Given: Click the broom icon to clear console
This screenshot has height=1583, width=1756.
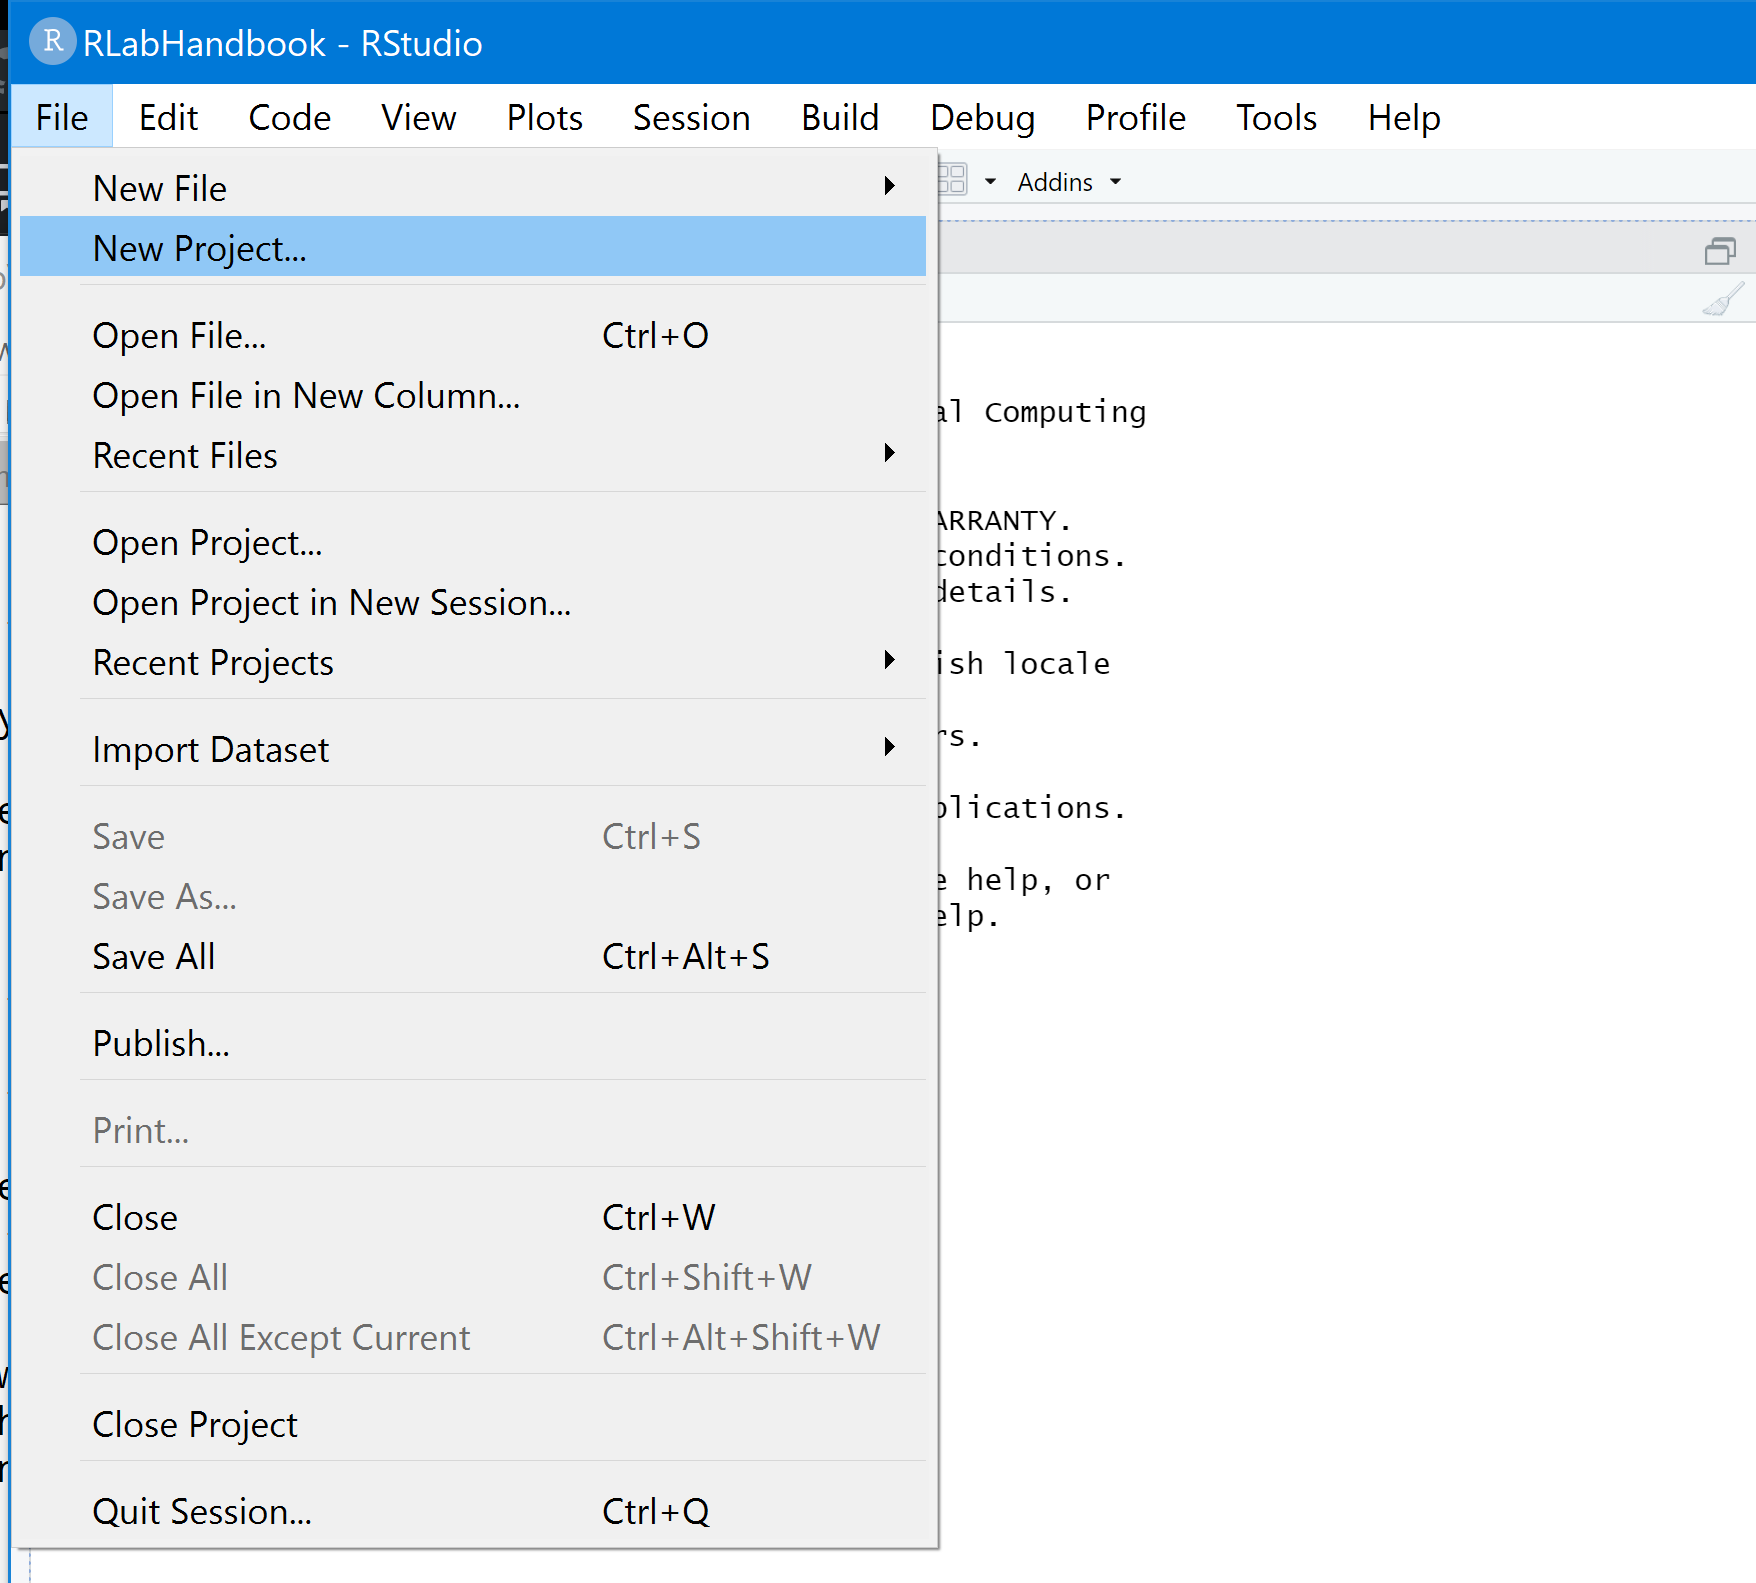Looking at the screenshot, I should [1722, 299].
